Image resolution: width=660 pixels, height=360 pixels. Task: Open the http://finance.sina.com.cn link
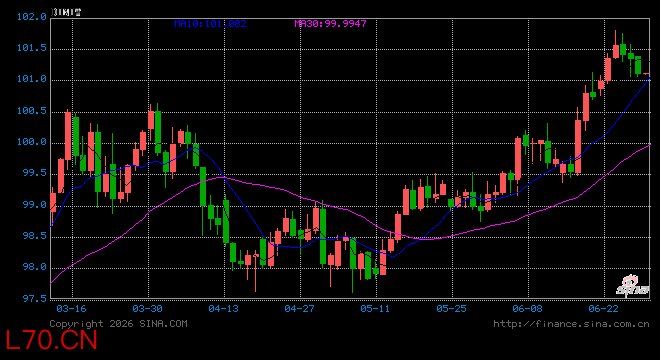coord(571,324)
